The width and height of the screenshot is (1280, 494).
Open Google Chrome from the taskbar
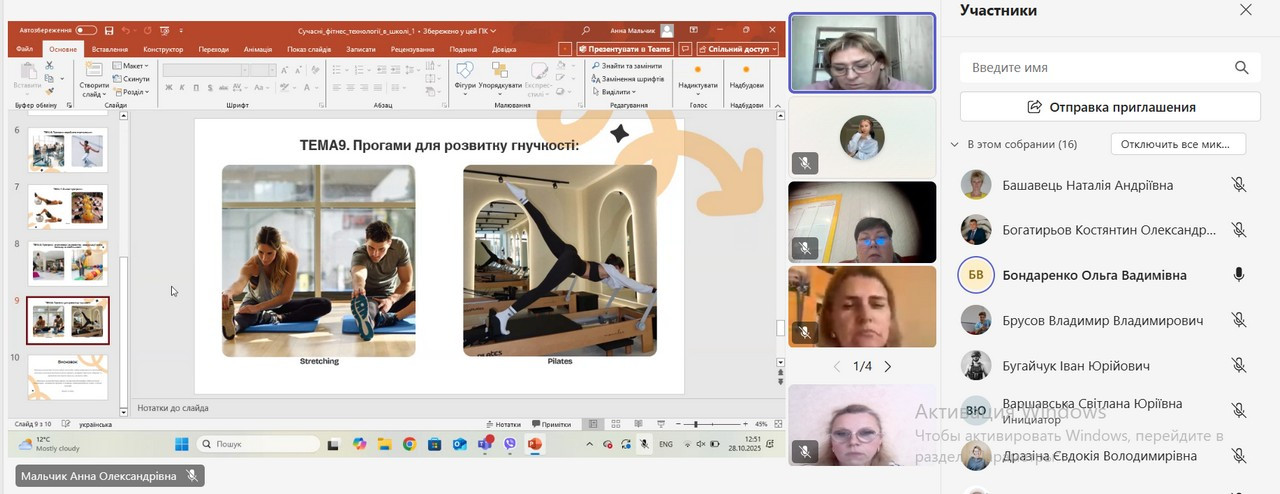409,444
